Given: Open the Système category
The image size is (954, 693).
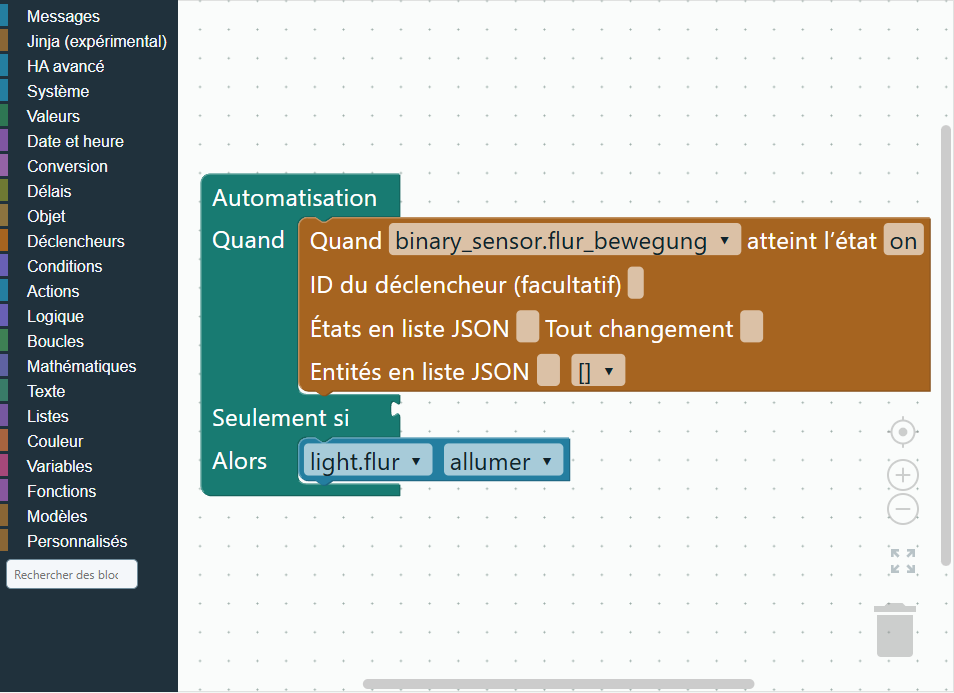Looking at the screenshot, I should pos(89,91).
